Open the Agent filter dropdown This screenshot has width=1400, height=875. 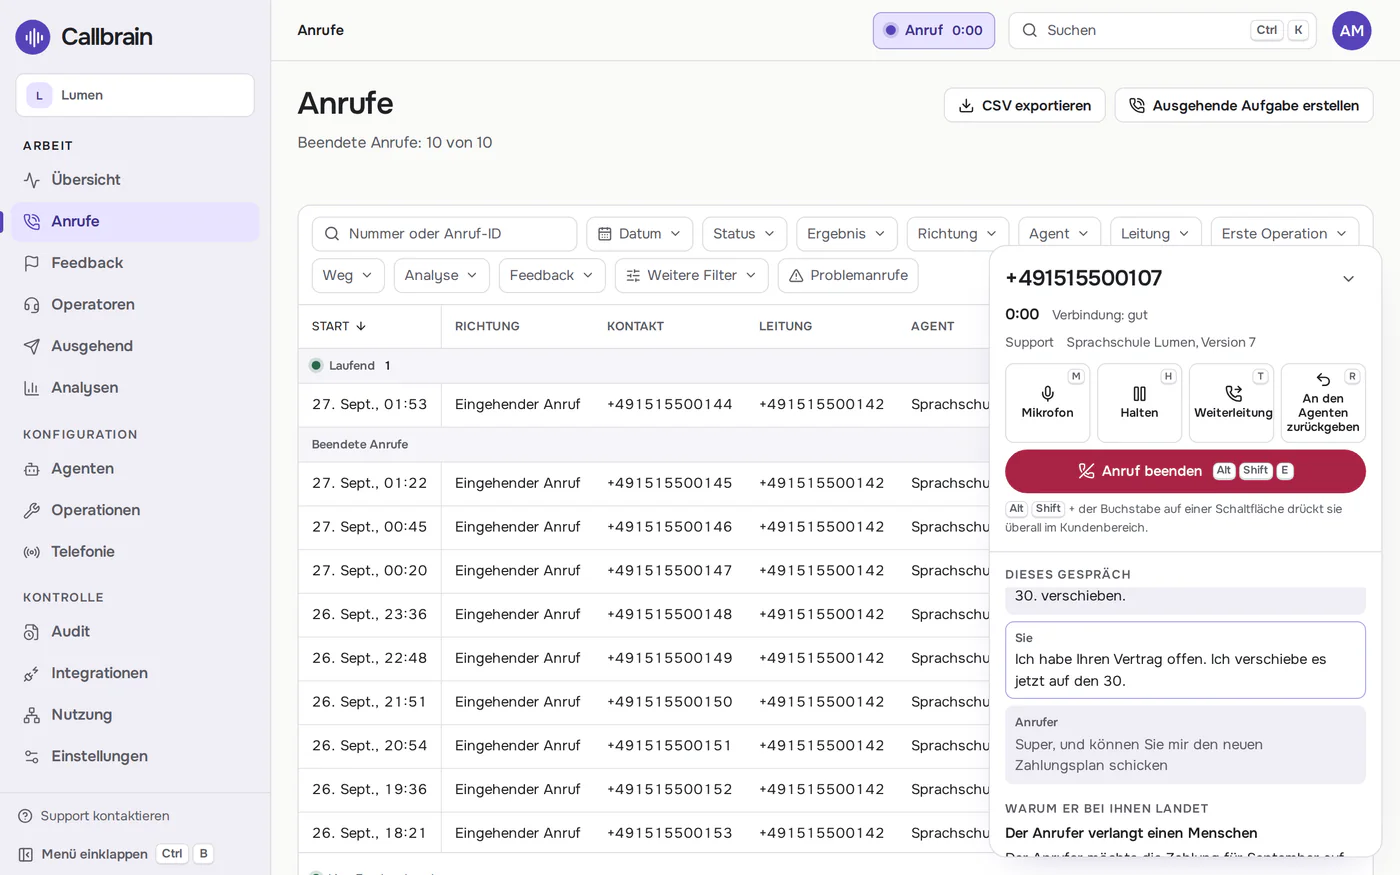tap(1060, 234)
